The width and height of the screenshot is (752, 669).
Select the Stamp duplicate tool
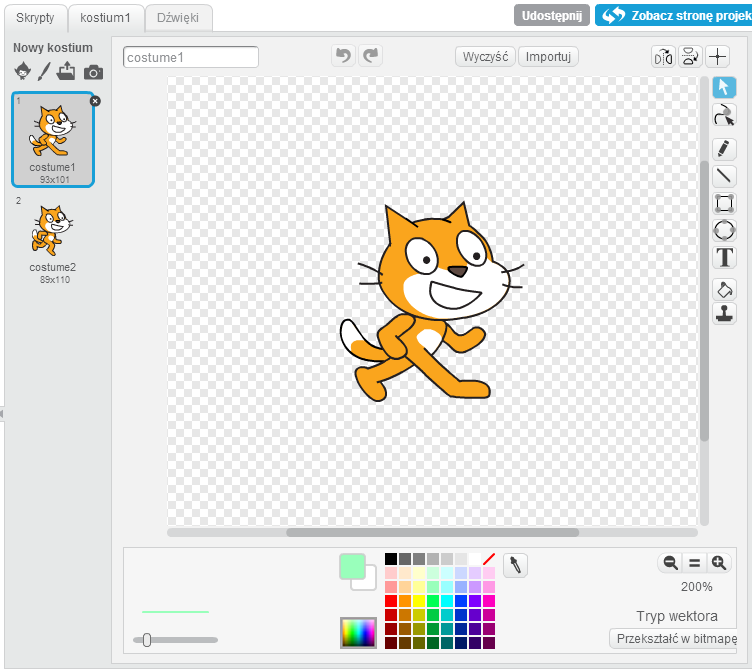[x=724, y=314]
